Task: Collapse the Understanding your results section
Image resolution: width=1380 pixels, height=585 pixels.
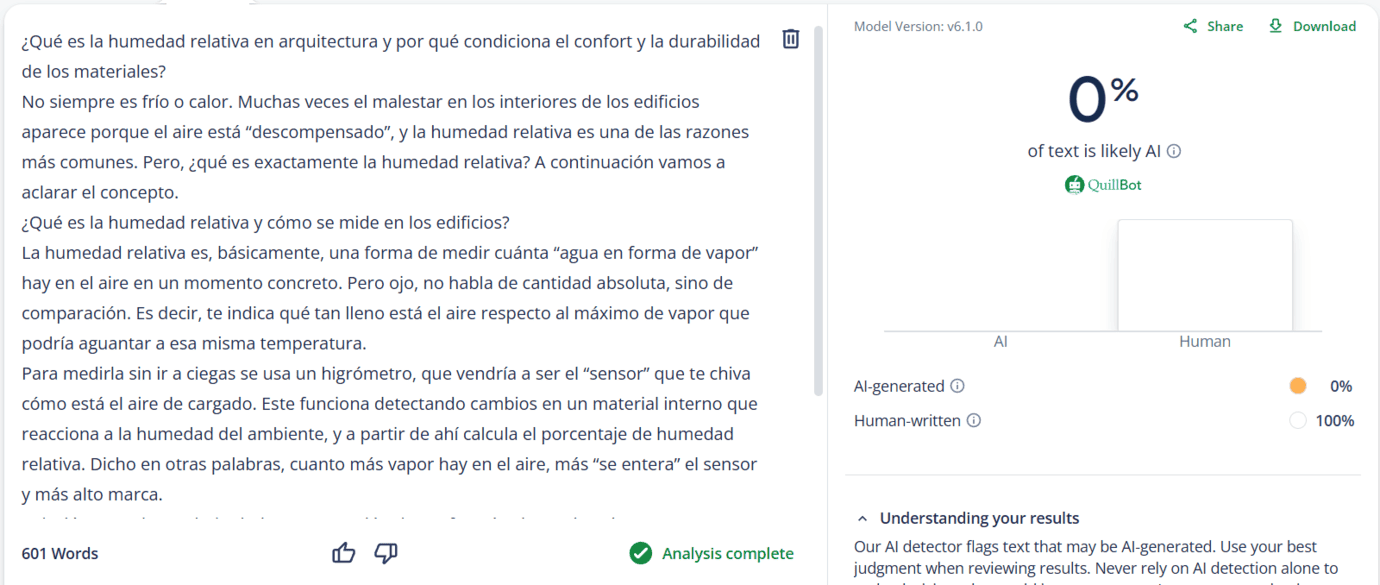Action: pos(862,518)
